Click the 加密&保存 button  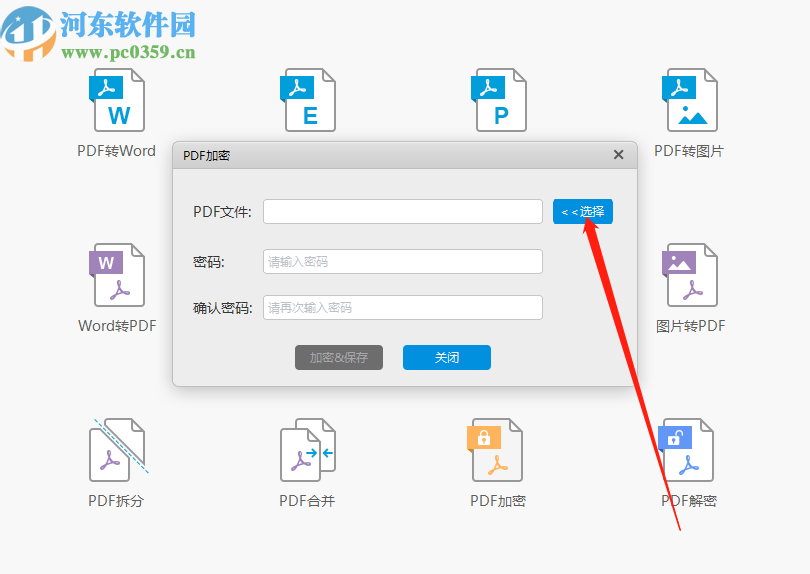[x=339, y=358]
